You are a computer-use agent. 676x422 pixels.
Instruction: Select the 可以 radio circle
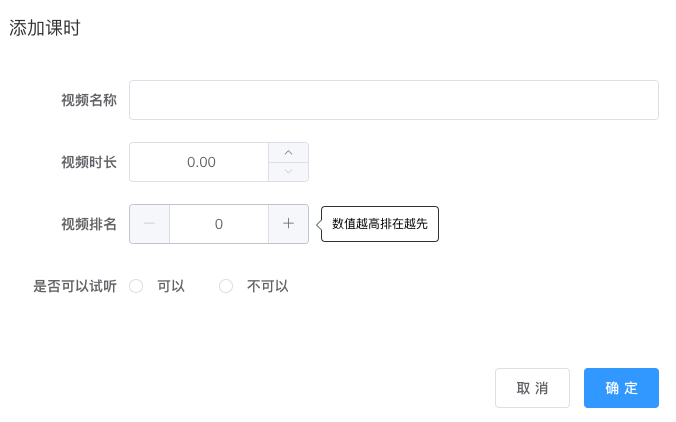136,286
